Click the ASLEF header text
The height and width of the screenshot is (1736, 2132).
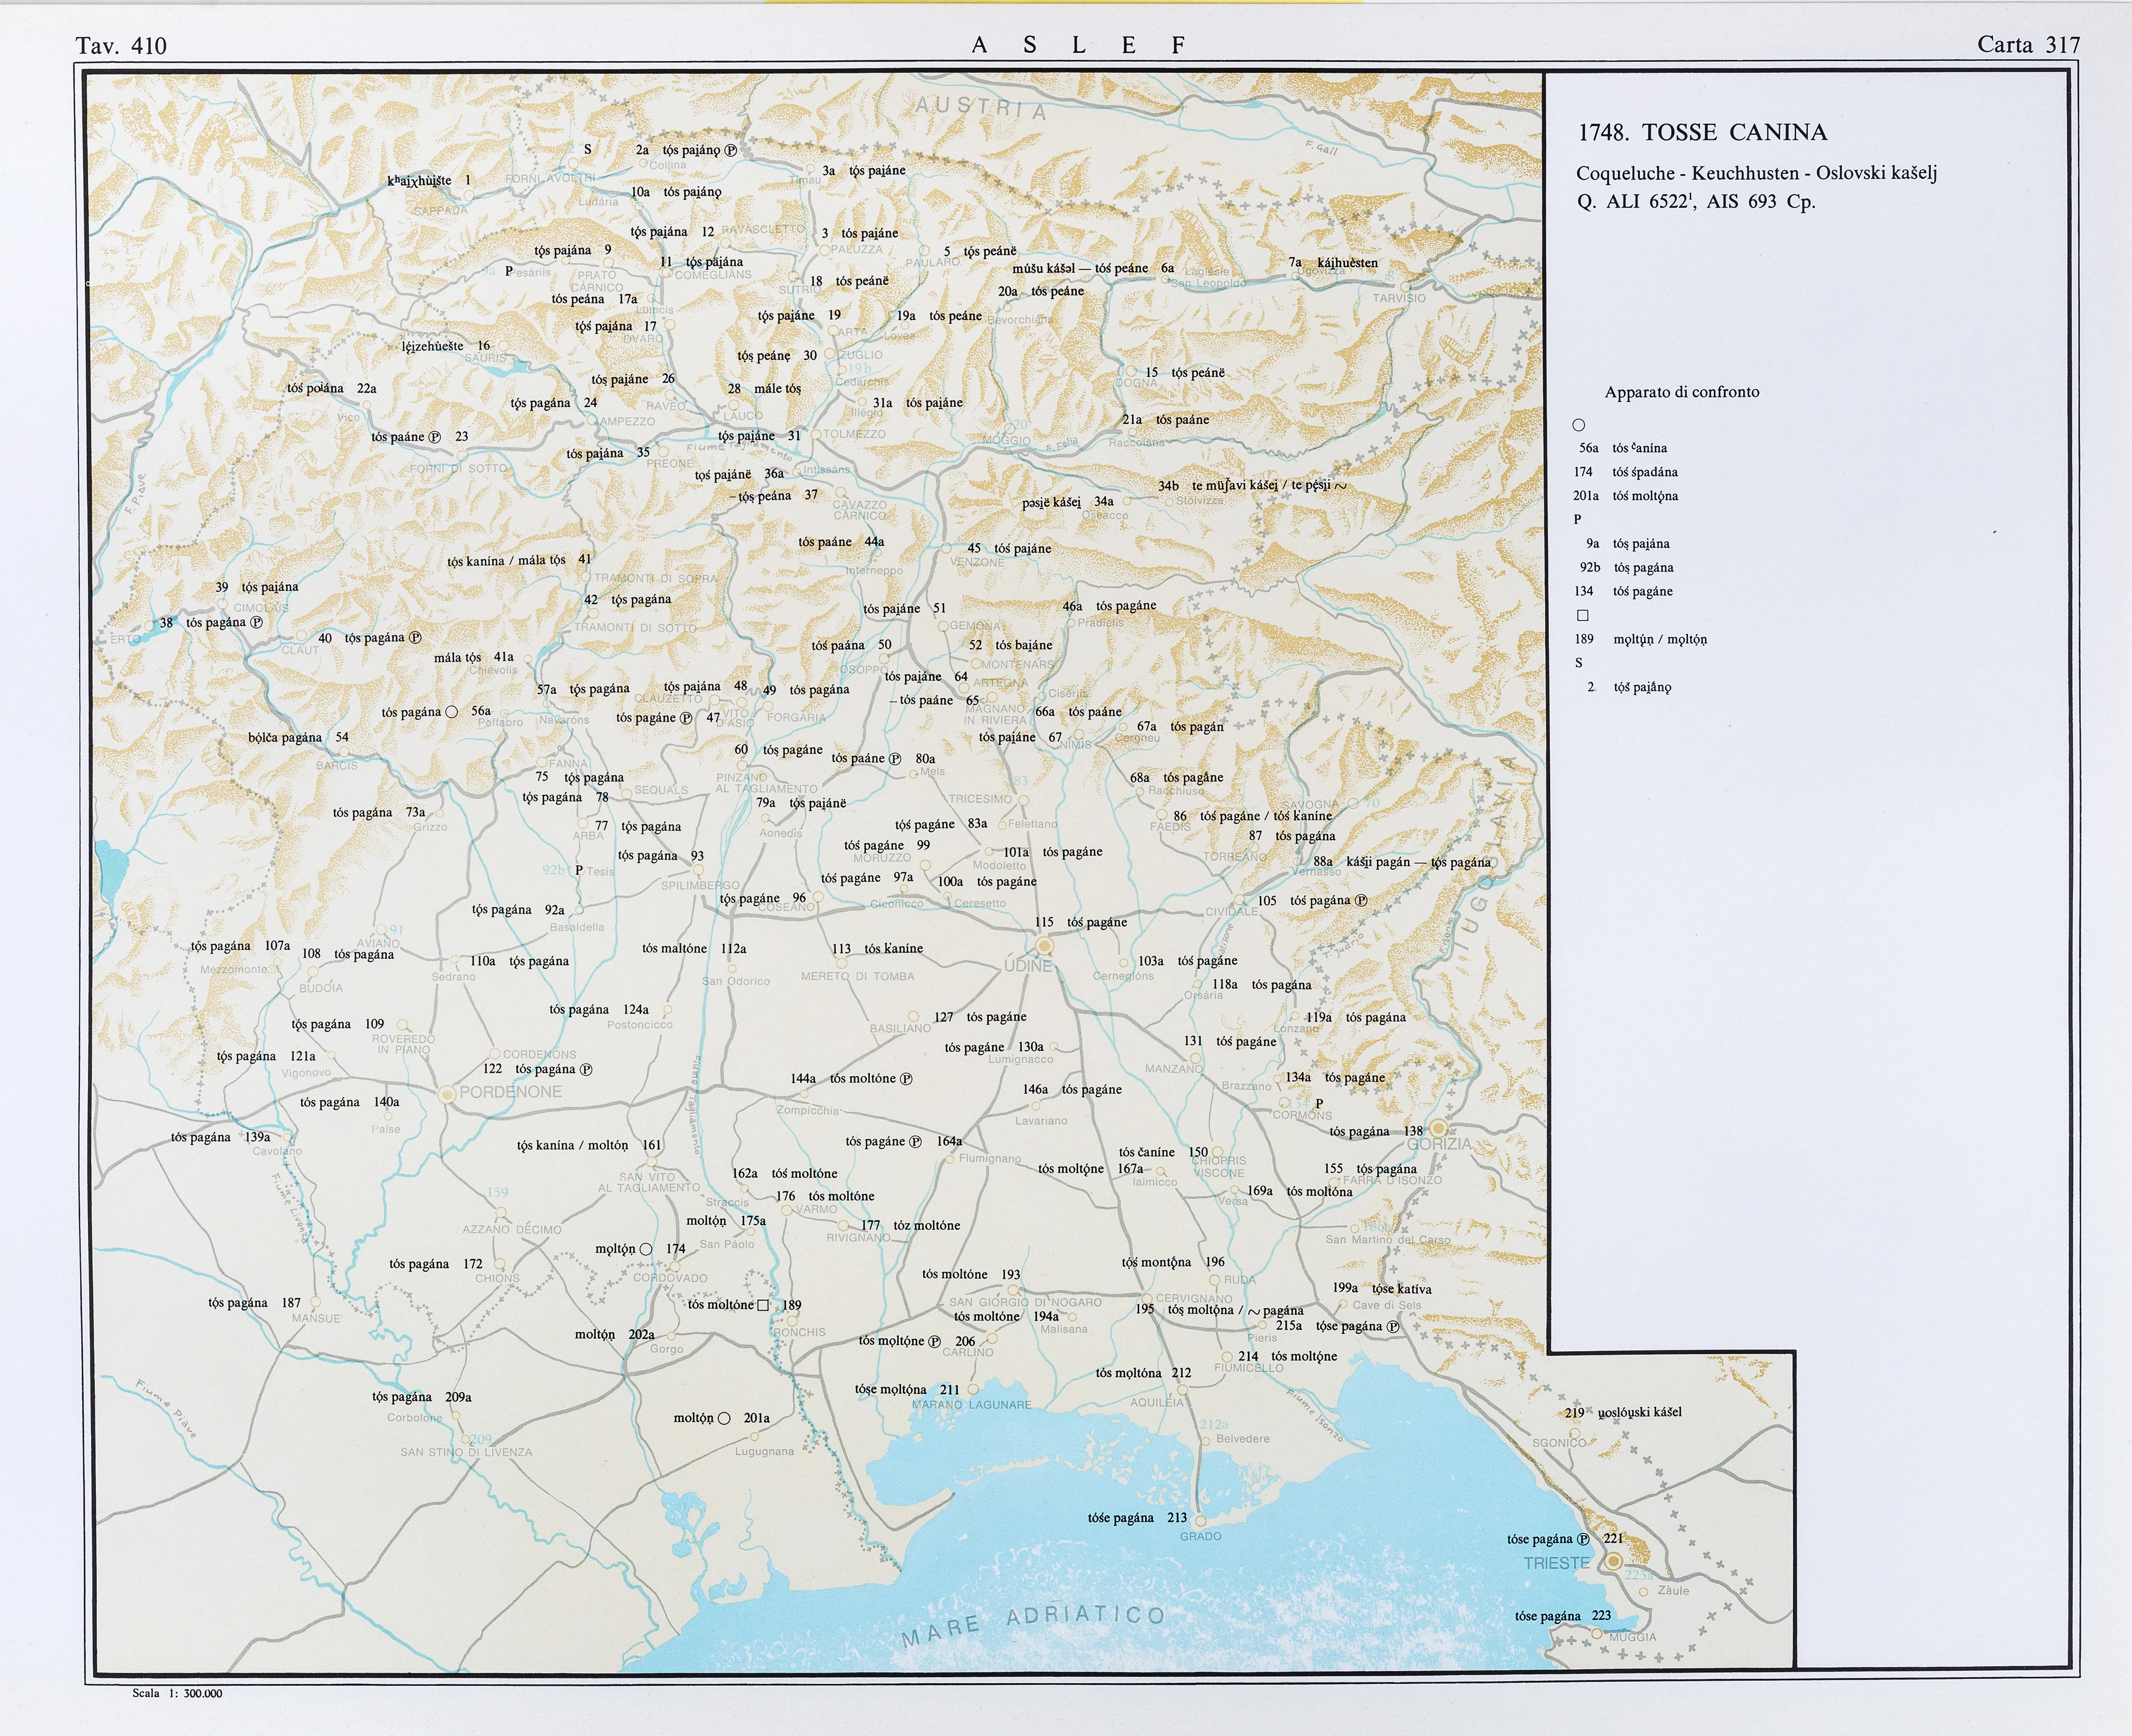coord(1078,45)
